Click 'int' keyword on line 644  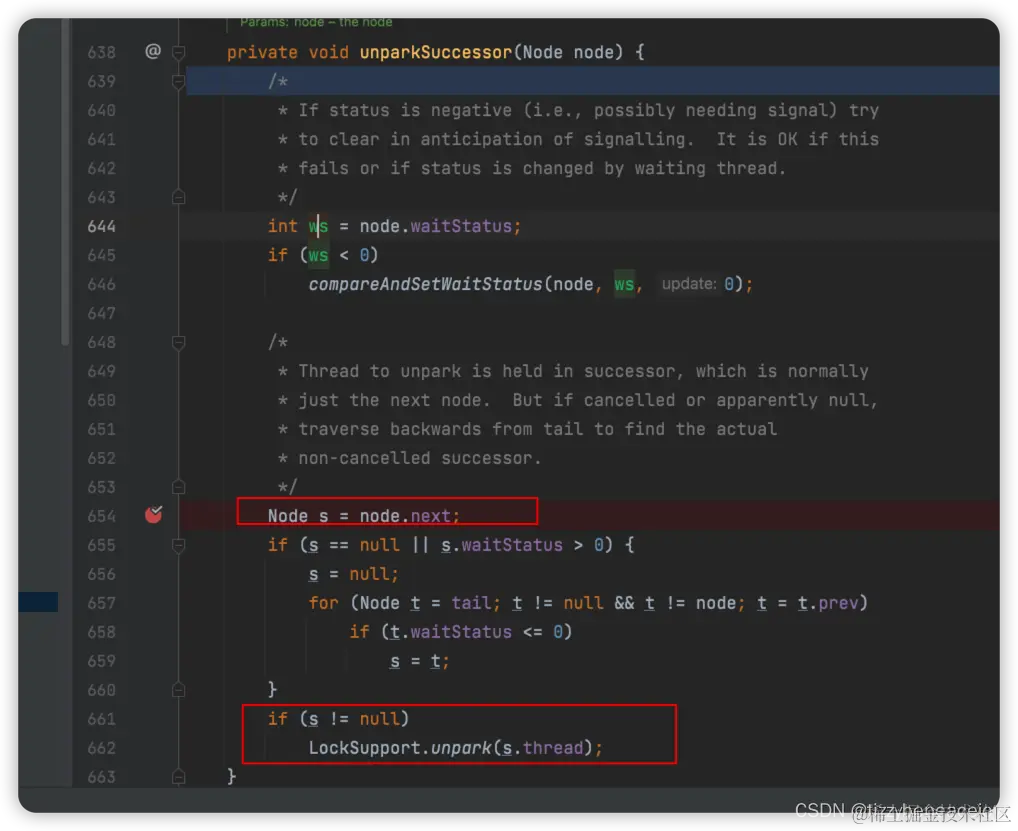coord(282,226)
